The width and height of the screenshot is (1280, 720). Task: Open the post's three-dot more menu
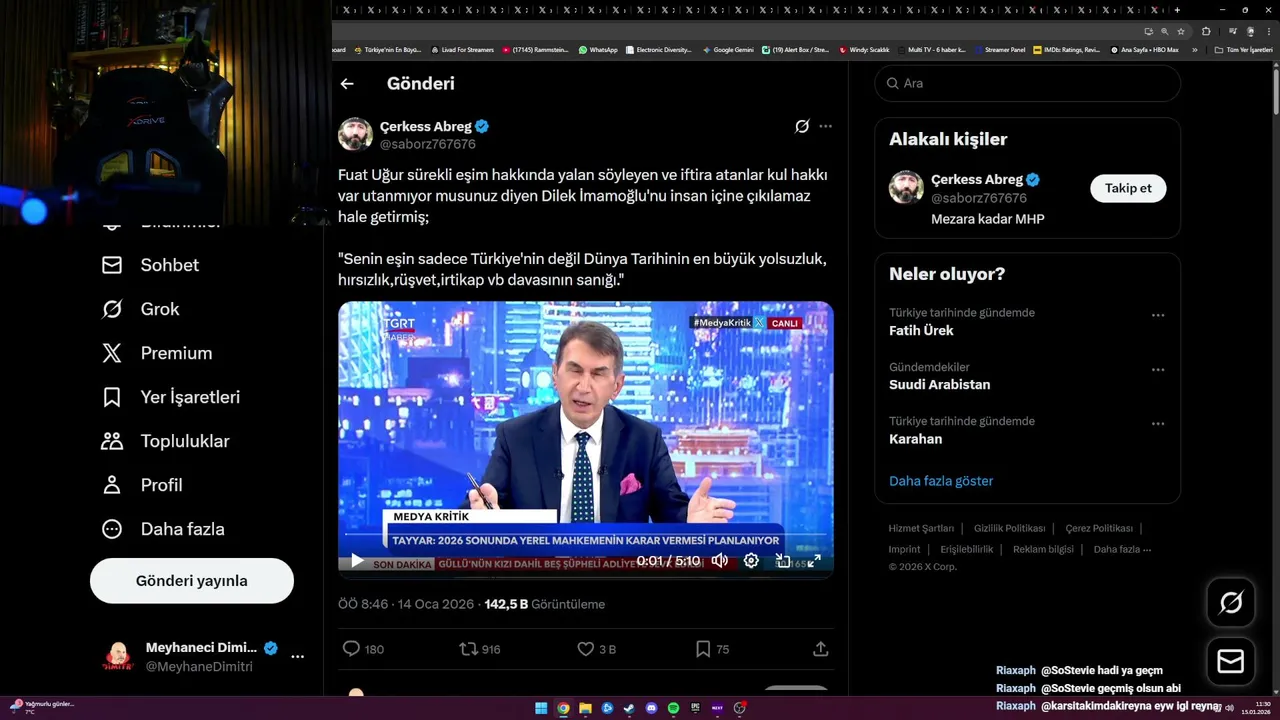click(x=825, y=126)
